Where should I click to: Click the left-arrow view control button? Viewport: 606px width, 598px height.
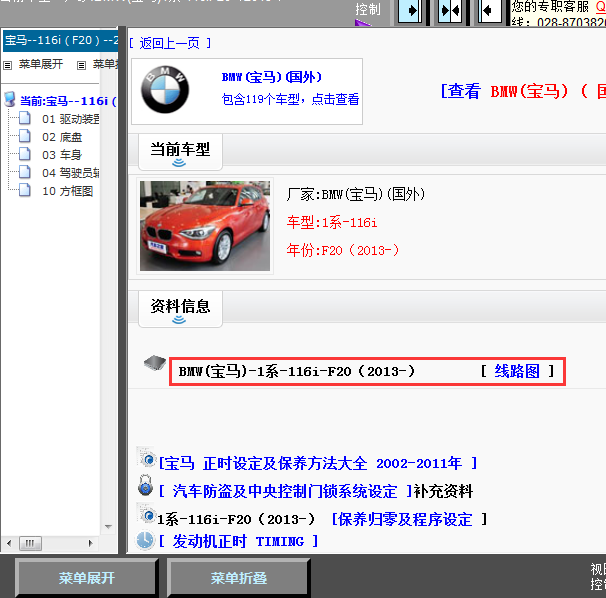(490, 10)
